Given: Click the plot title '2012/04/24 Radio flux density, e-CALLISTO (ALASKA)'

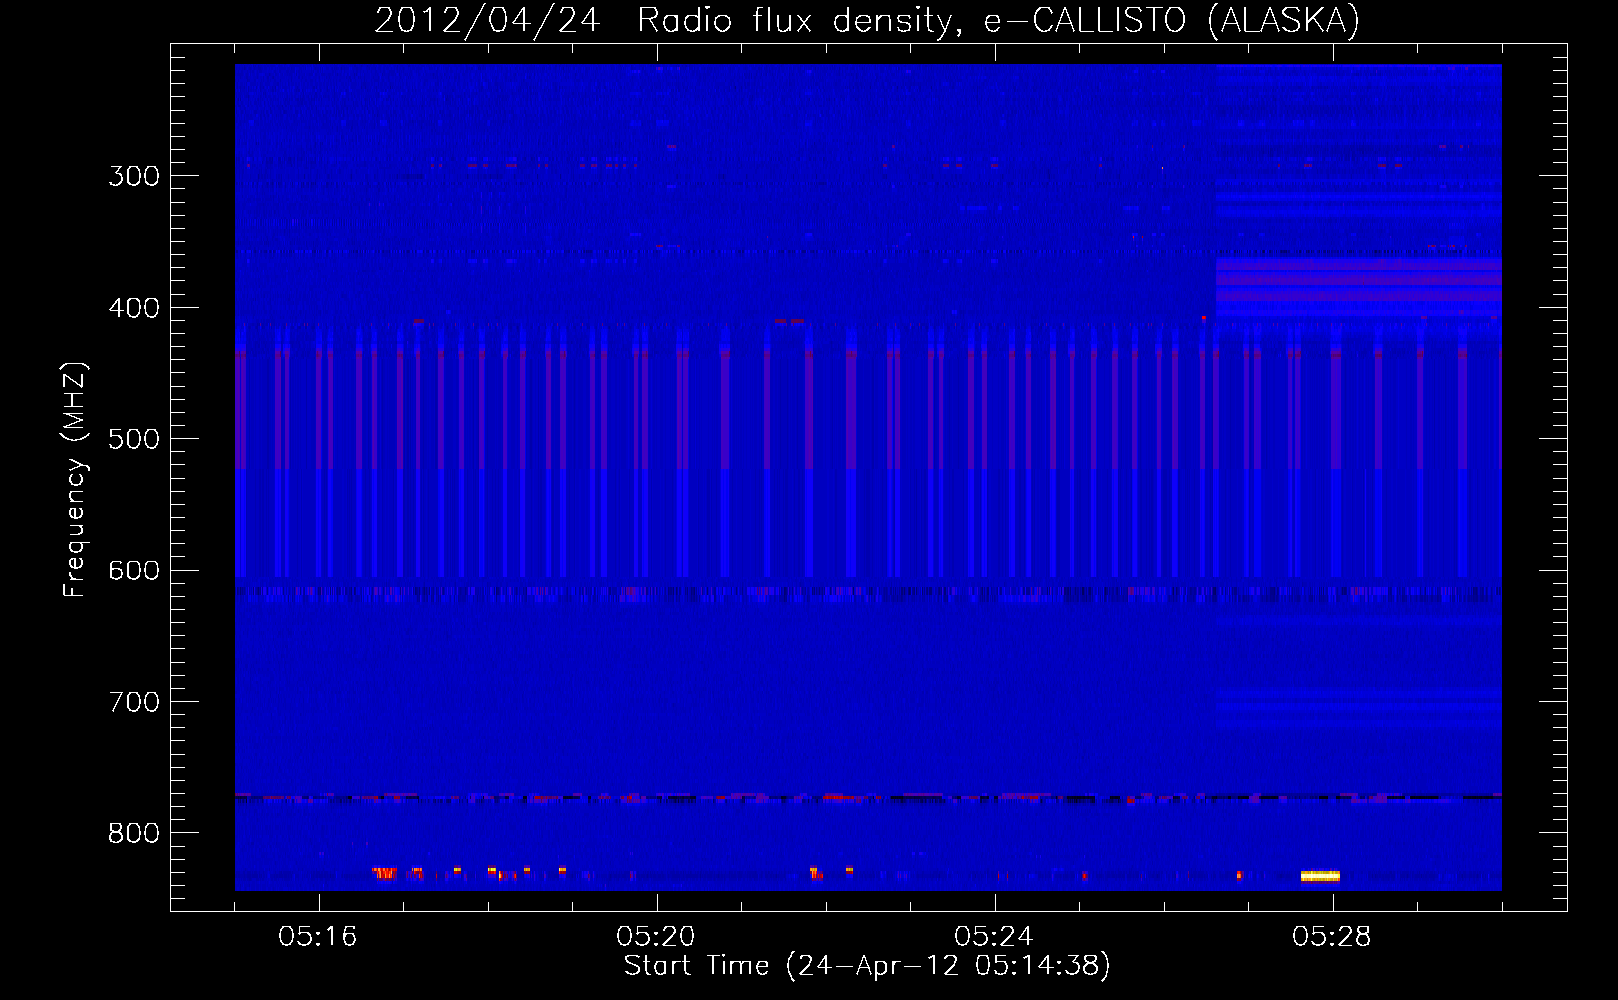Looking at the screenshot, I should [867, 21].
